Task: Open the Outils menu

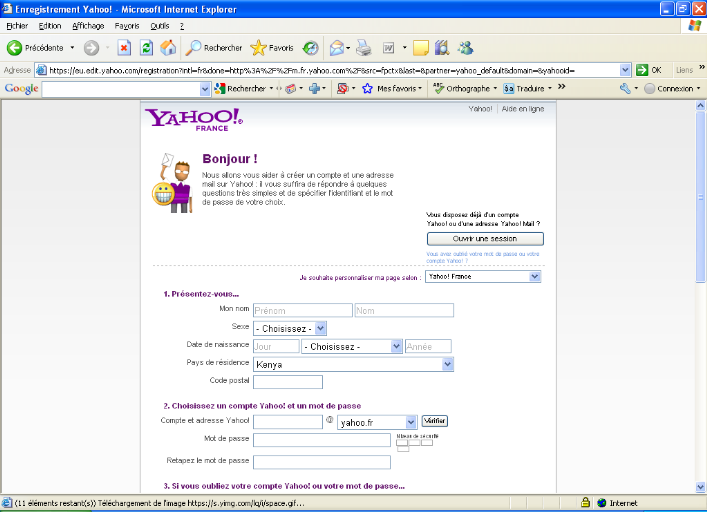Action: tap(160, 26)
